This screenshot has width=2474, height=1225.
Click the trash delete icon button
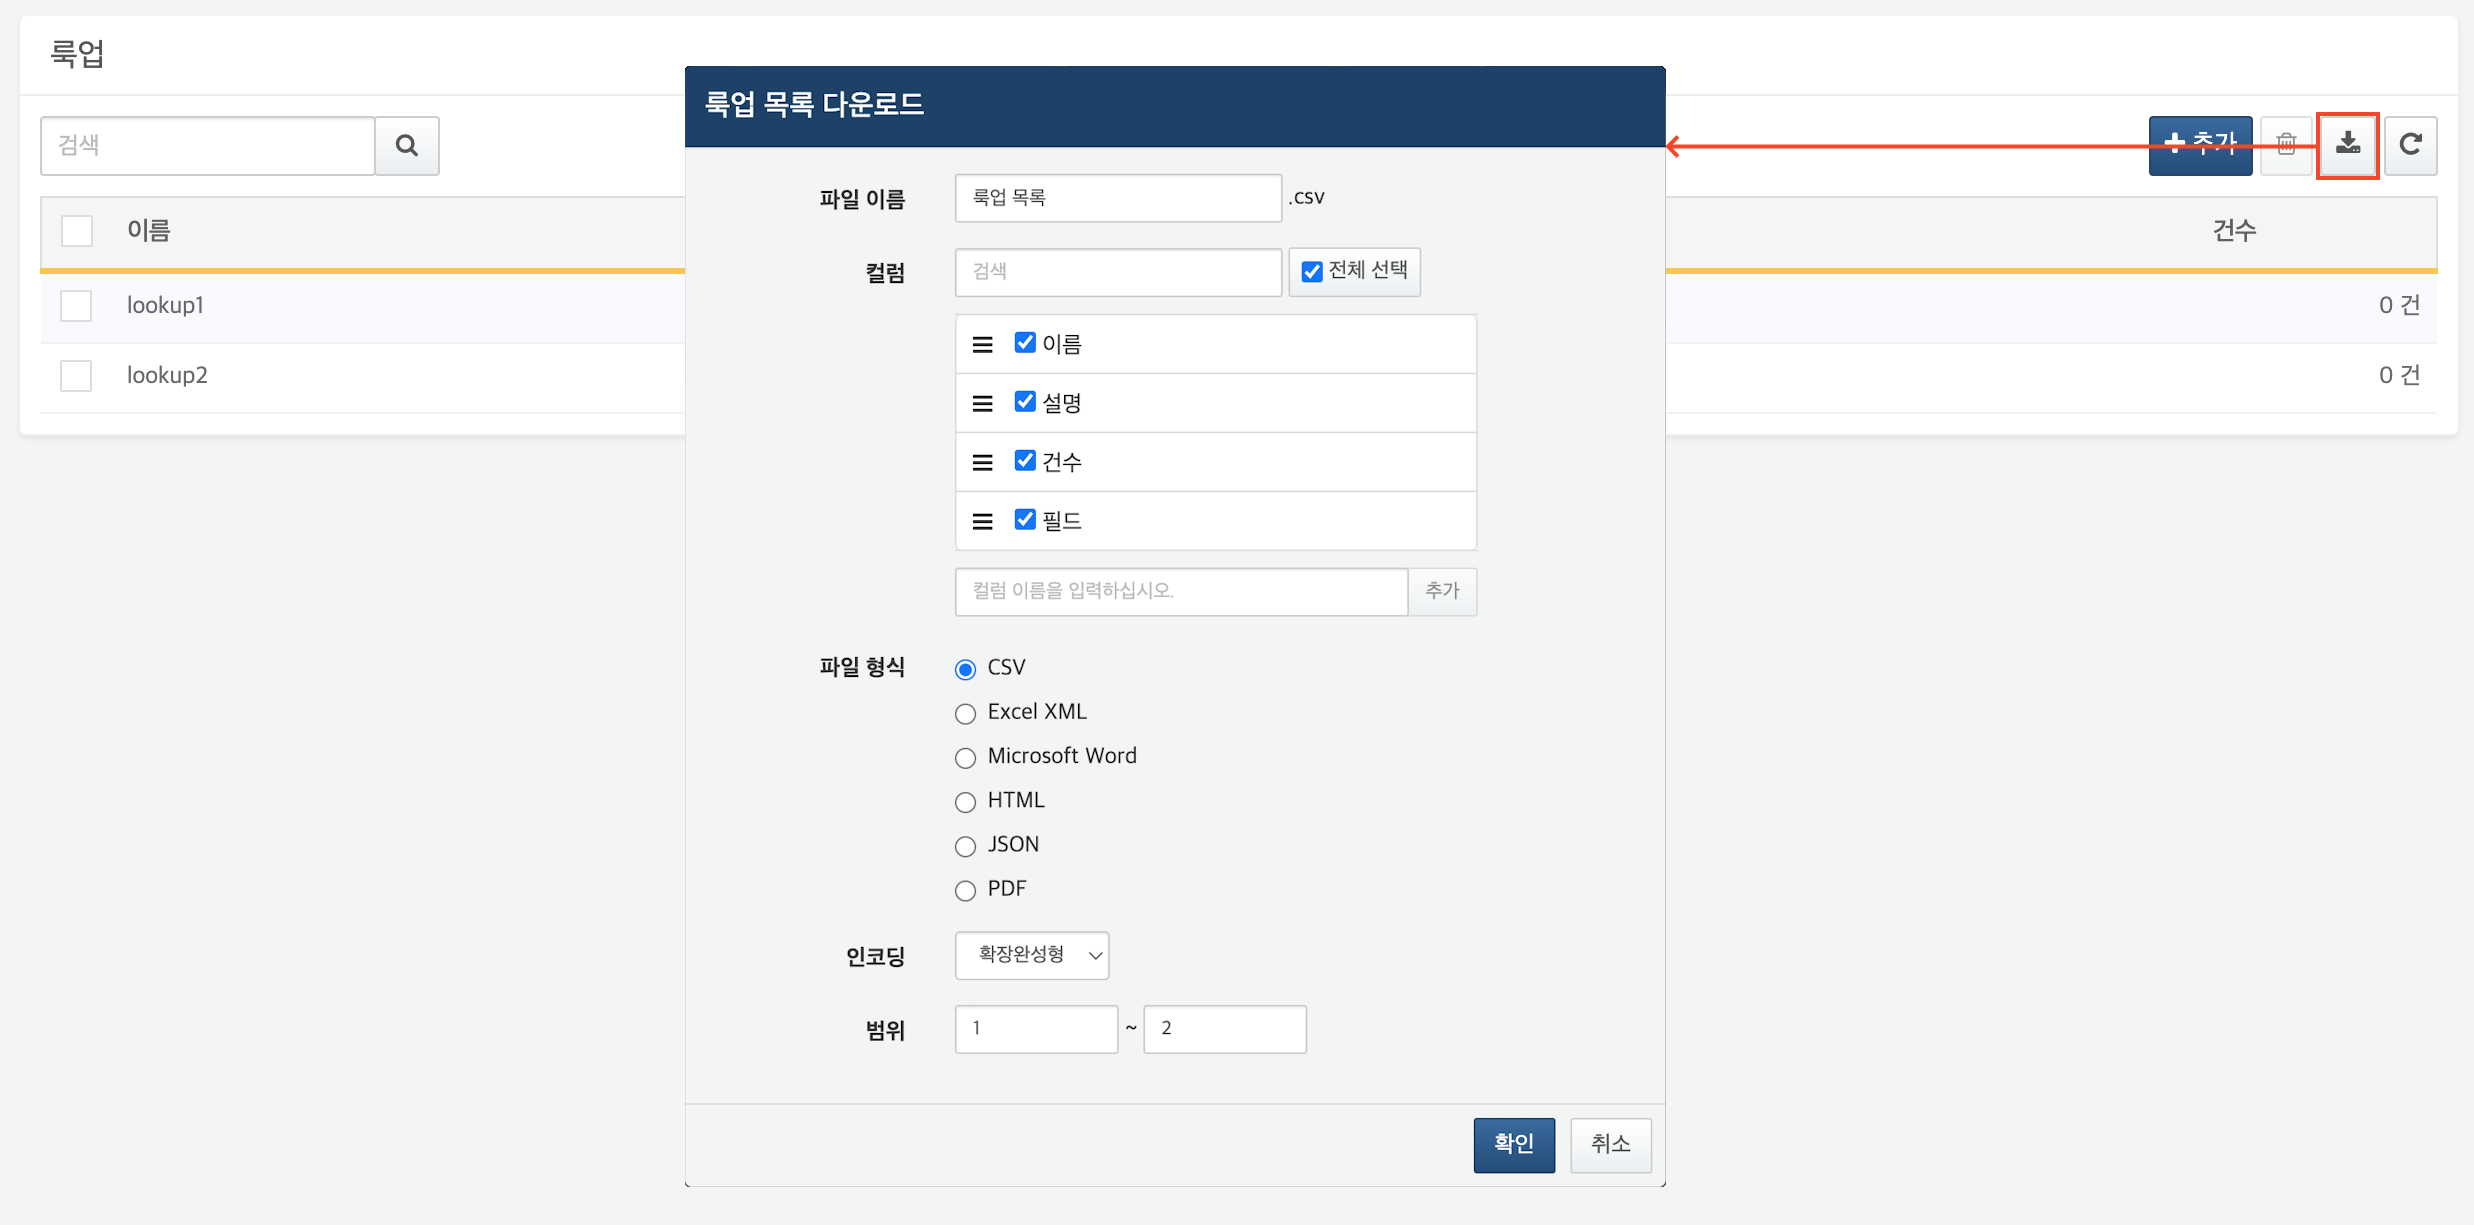pos(2286,145)
